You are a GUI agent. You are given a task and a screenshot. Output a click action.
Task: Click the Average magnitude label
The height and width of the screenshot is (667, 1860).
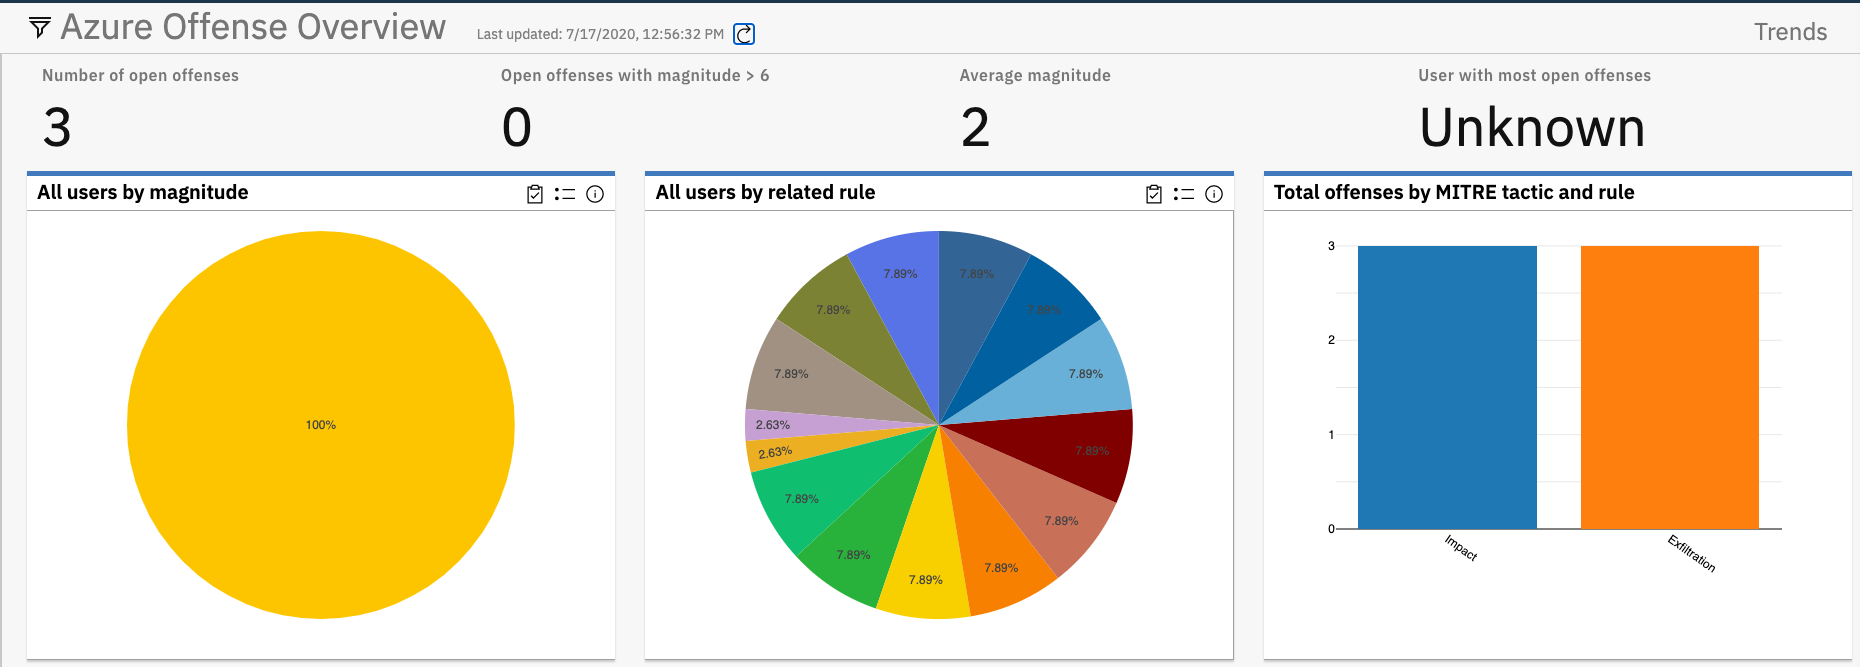point(1035,75)
